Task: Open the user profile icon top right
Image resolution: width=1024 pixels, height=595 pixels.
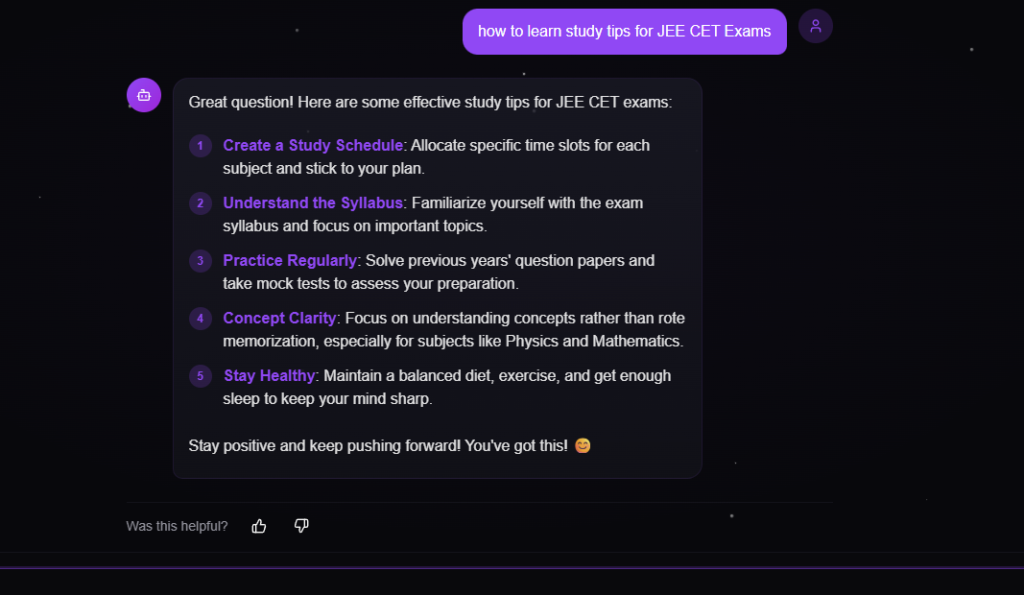Action: click(x=815, y=25)
